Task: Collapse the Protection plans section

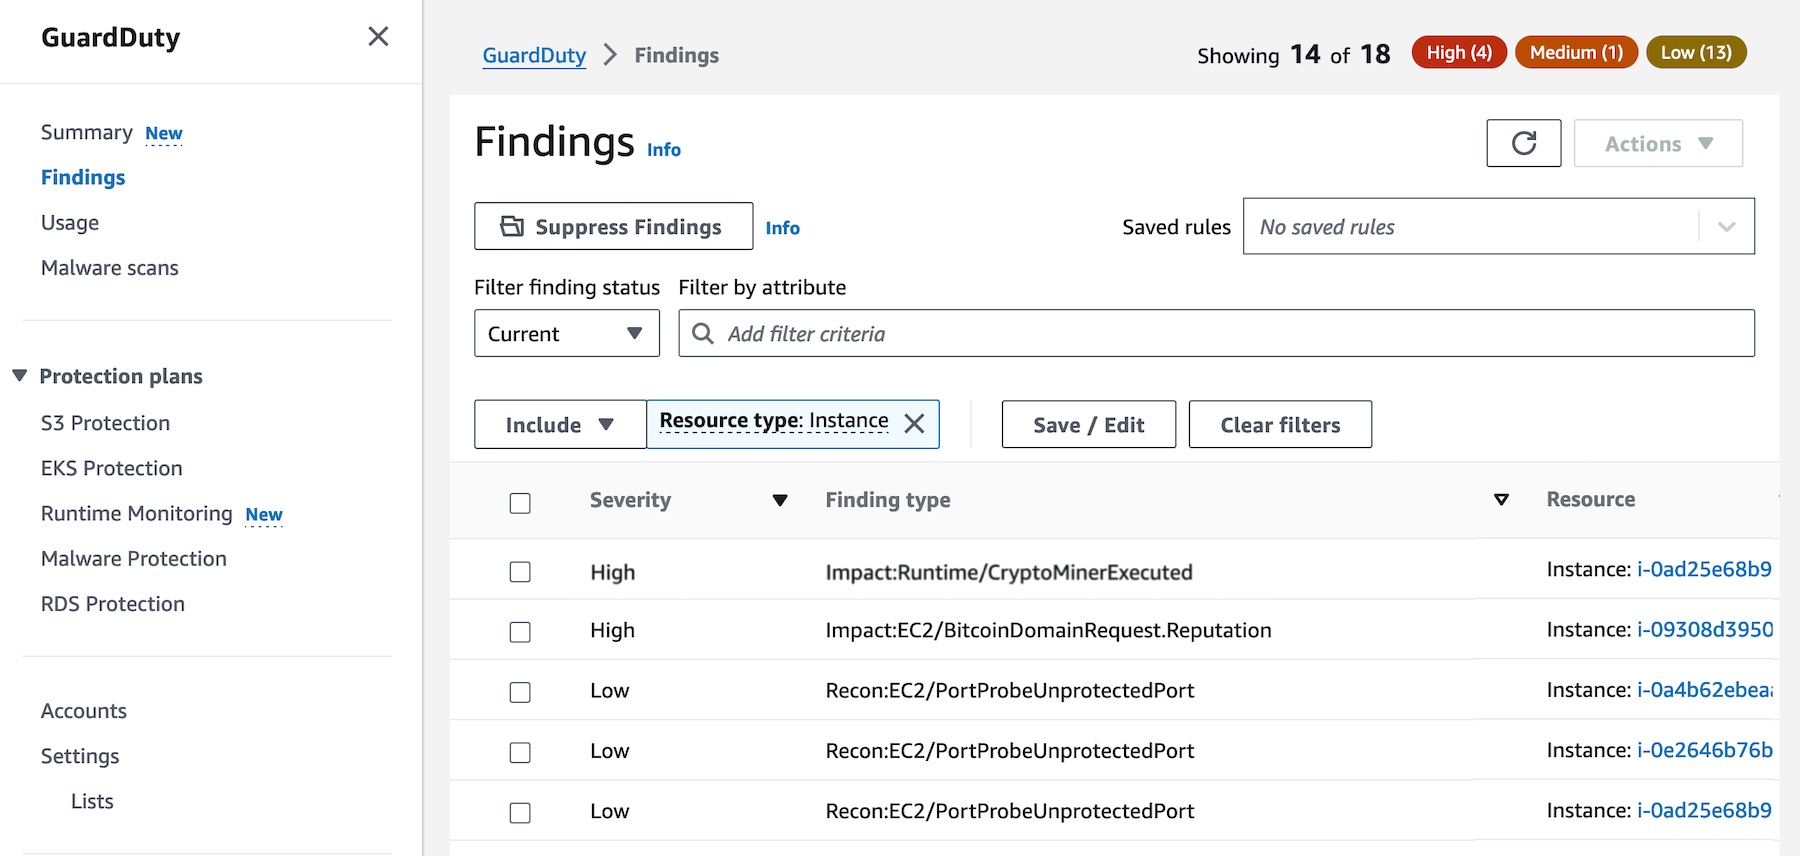Action: [x=19, y=376]
